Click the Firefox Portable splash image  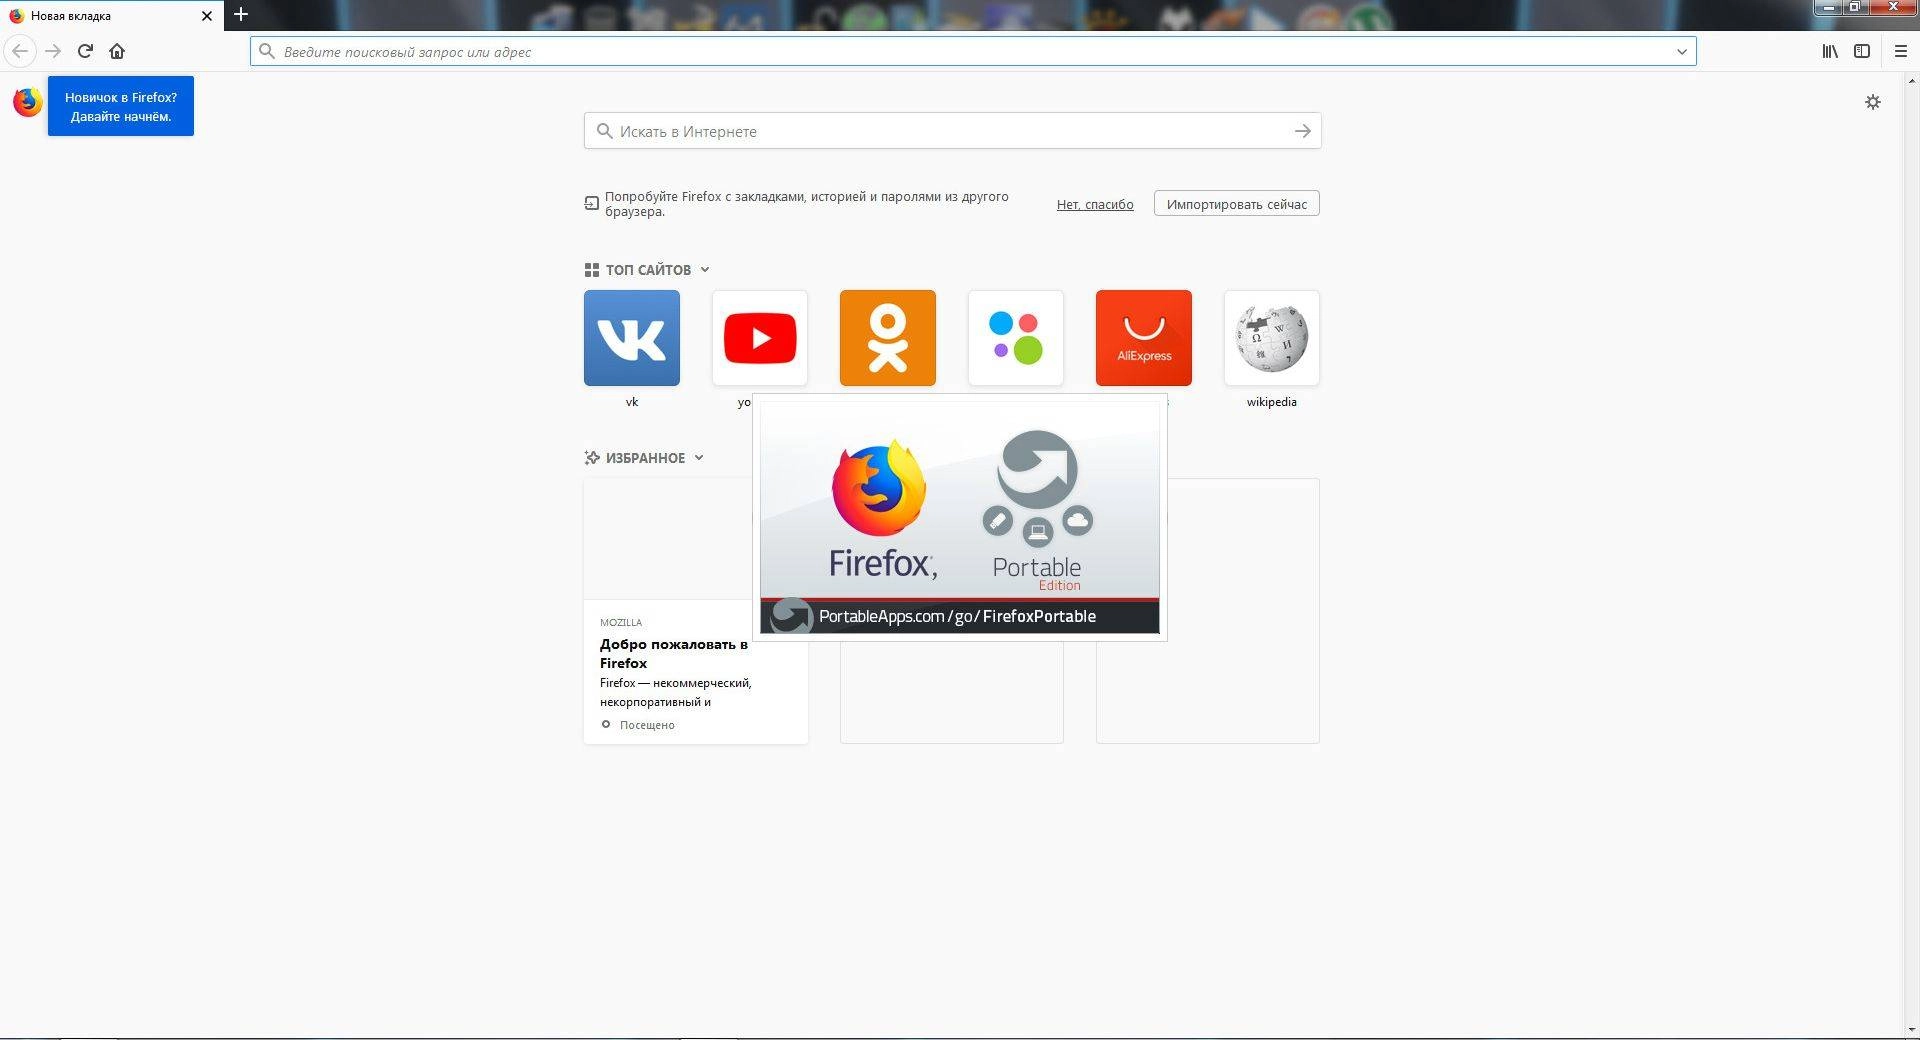[960, 518]
